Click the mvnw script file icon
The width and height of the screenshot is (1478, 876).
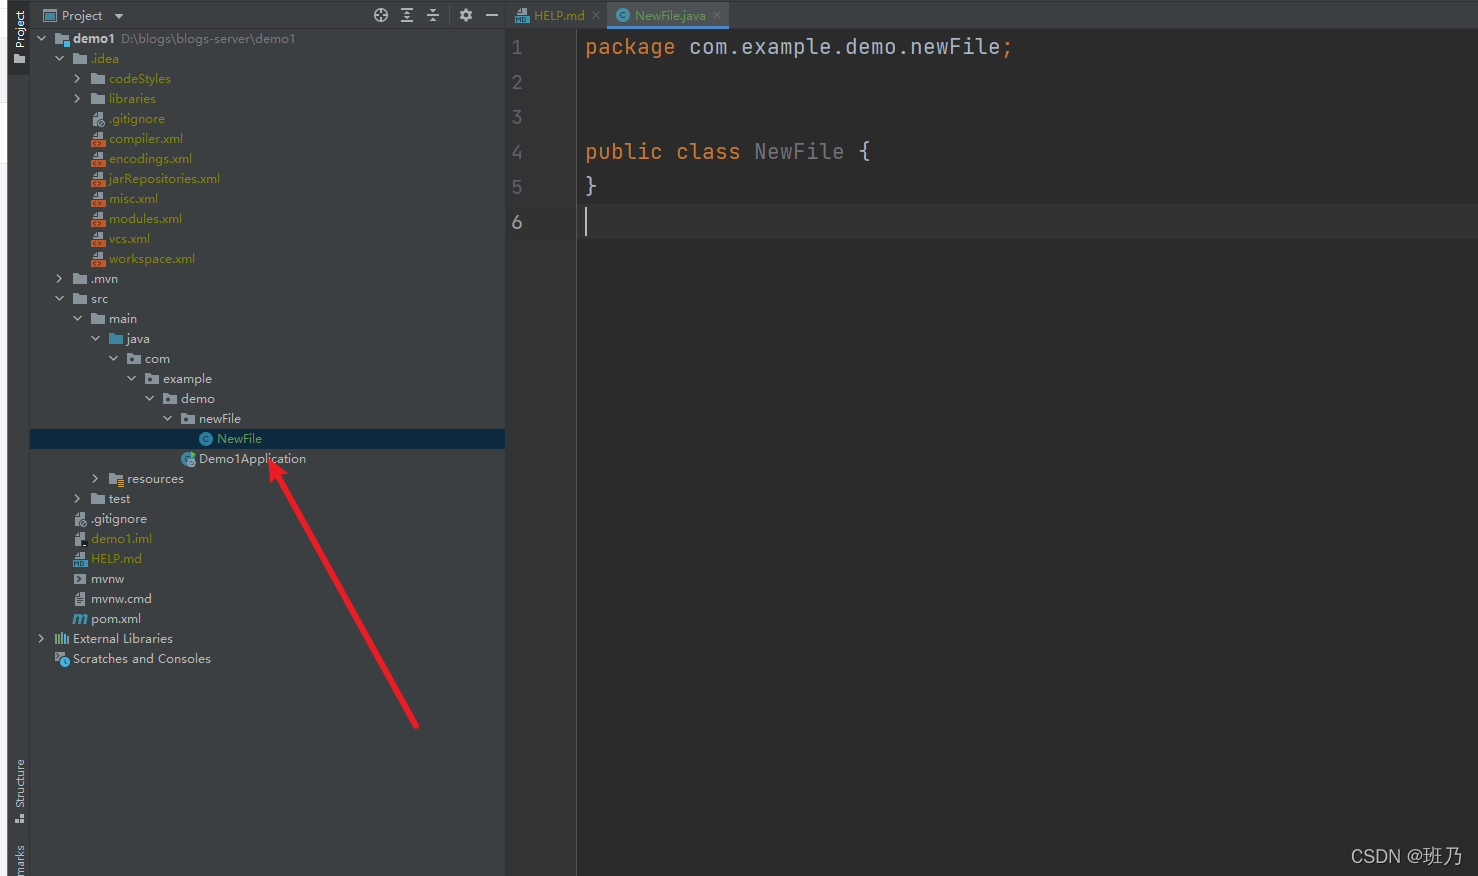pos(80,579)
